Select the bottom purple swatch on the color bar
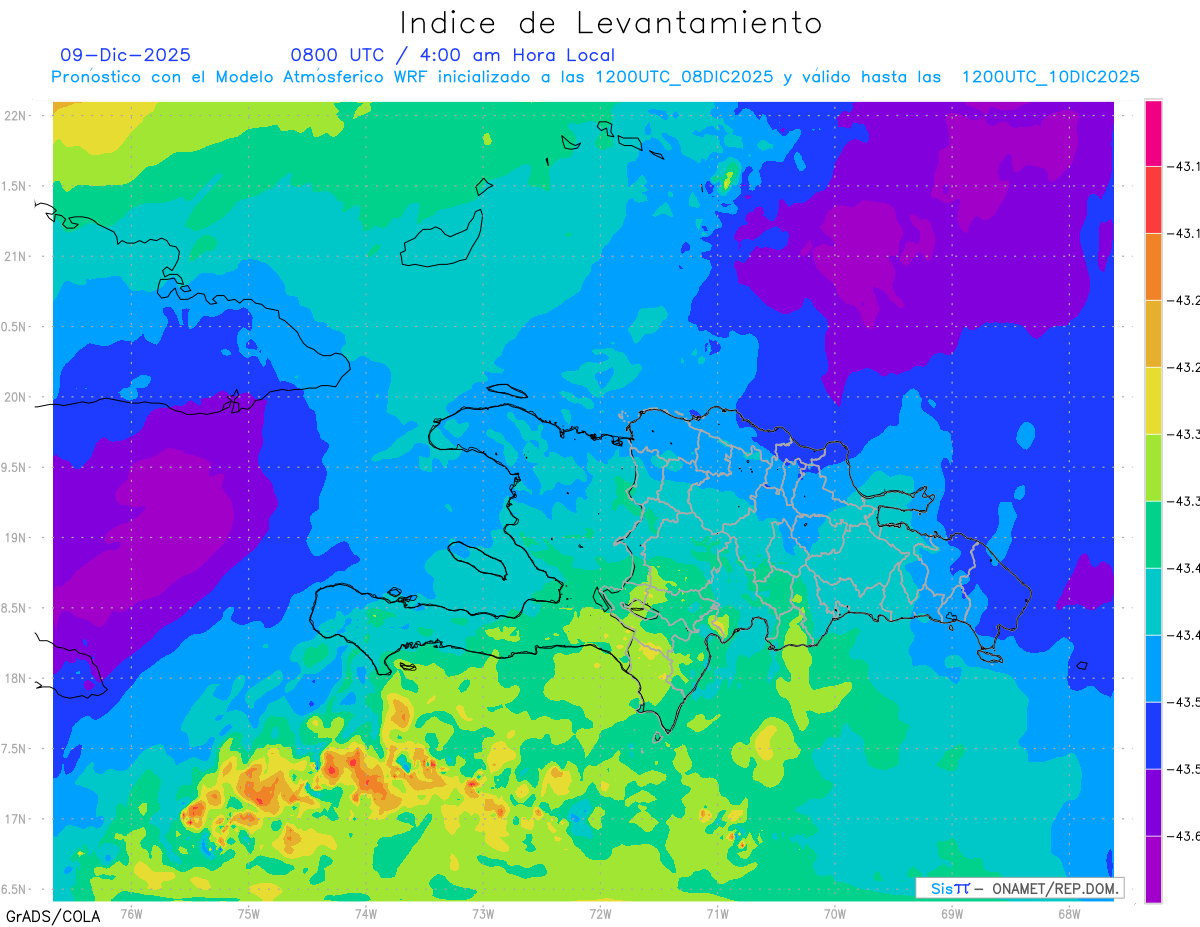1200x927 pixels. pos(1153,869)
